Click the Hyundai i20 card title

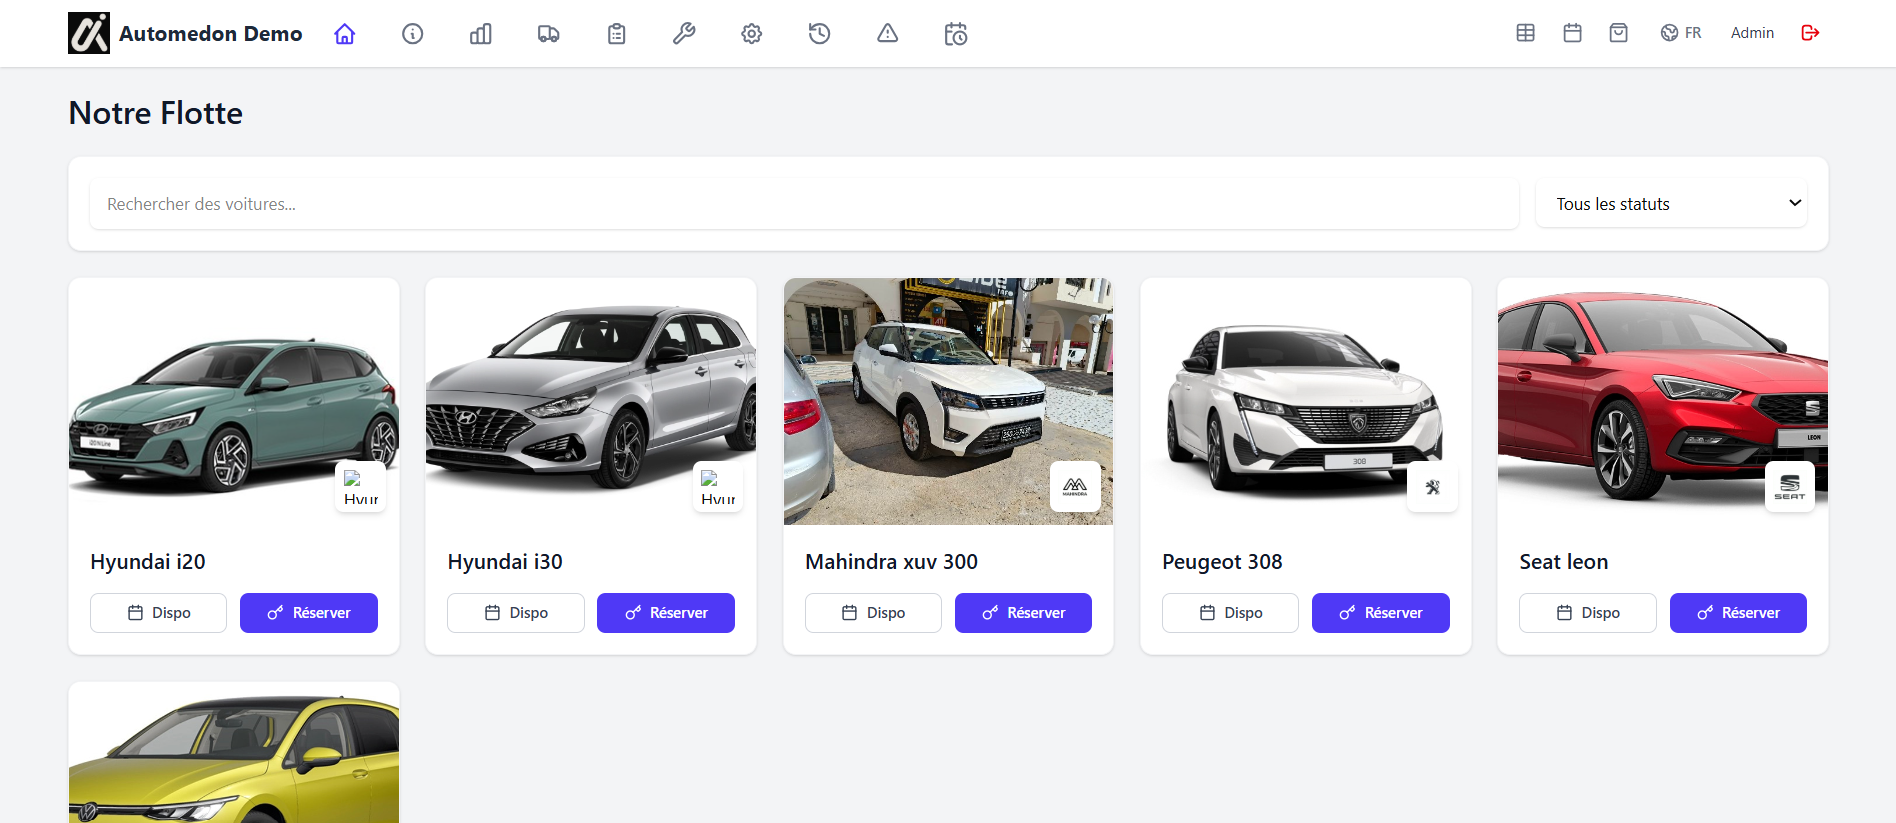148,562
